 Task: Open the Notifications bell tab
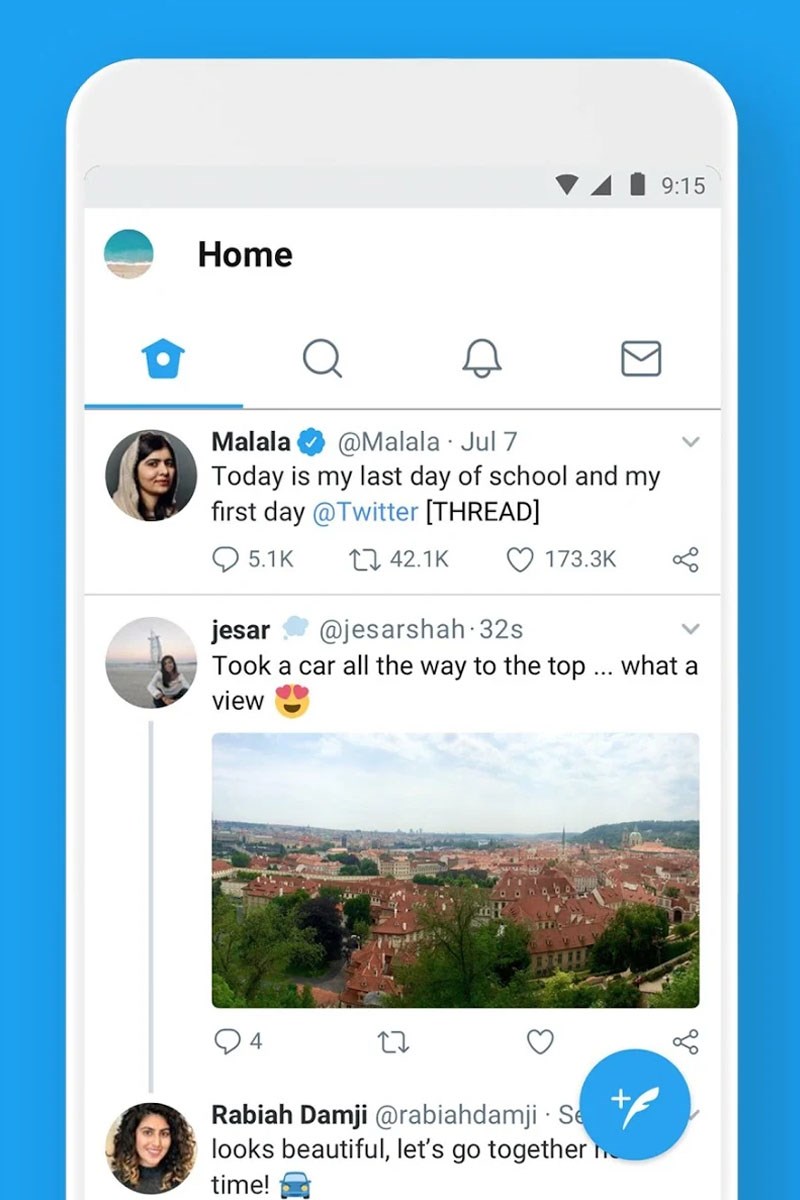(x=481, y=358)
